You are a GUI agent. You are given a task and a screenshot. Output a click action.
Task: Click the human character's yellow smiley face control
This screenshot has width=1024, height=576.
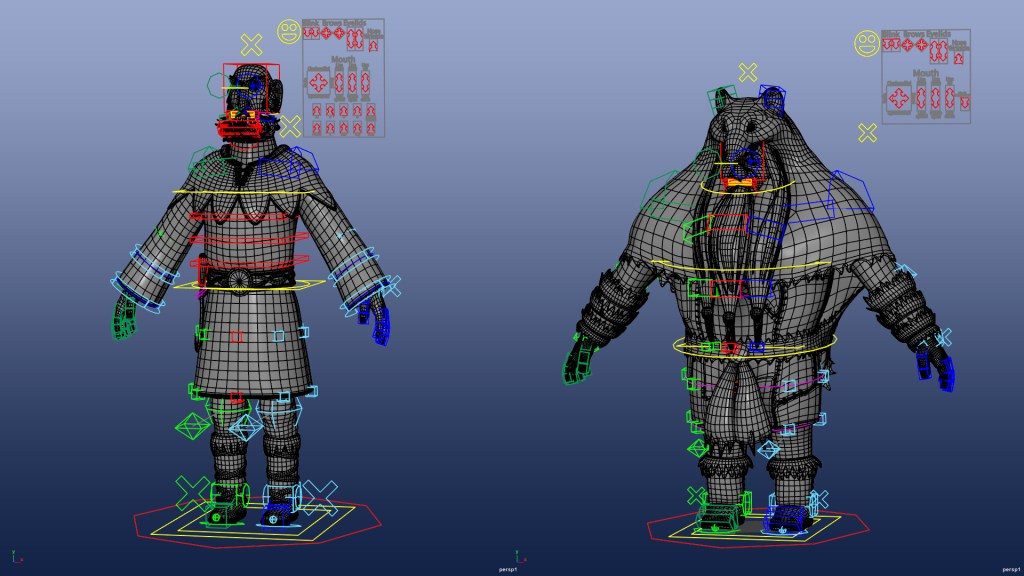tap(289, 32)
